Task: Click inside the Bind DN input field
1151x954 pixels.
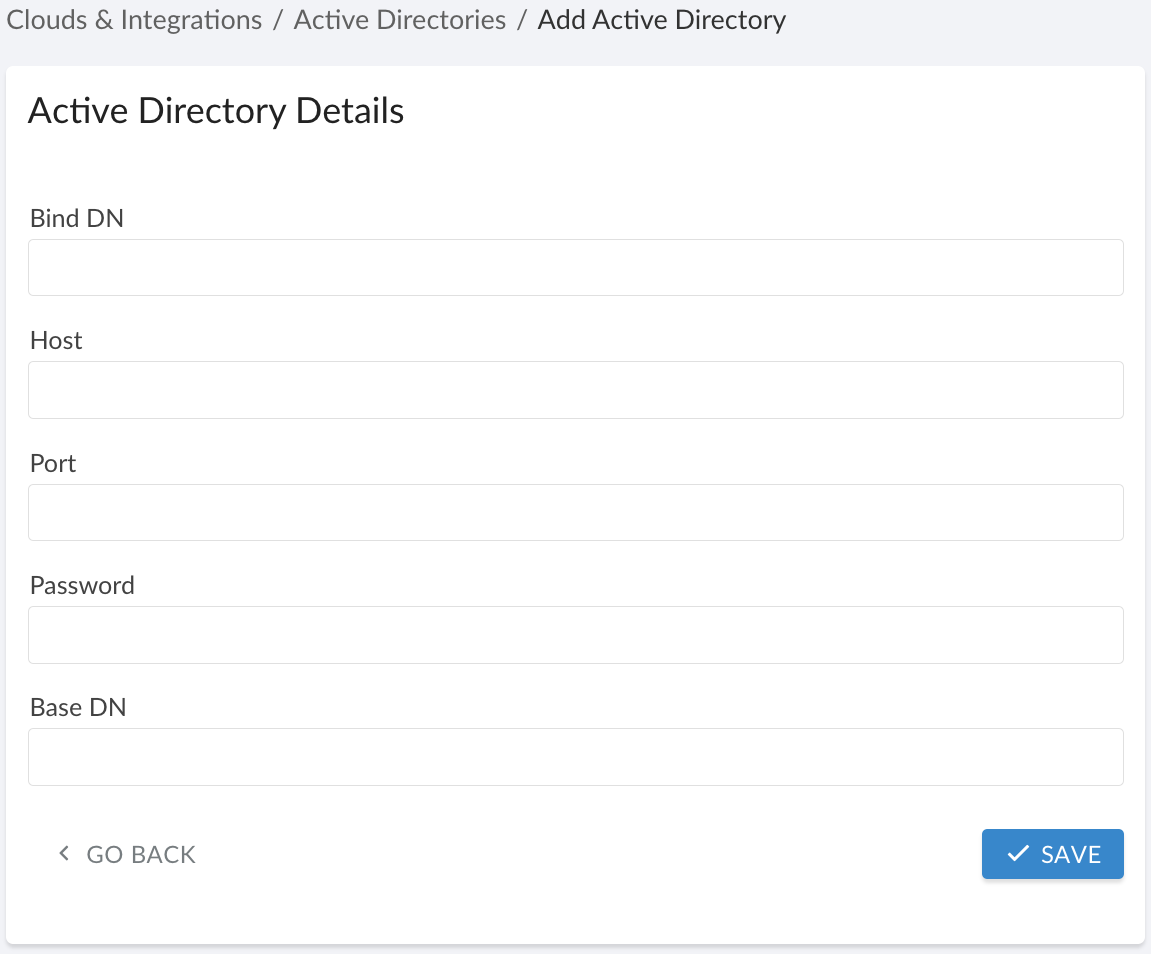Action: pyautogui.click(x=575, y=267)
